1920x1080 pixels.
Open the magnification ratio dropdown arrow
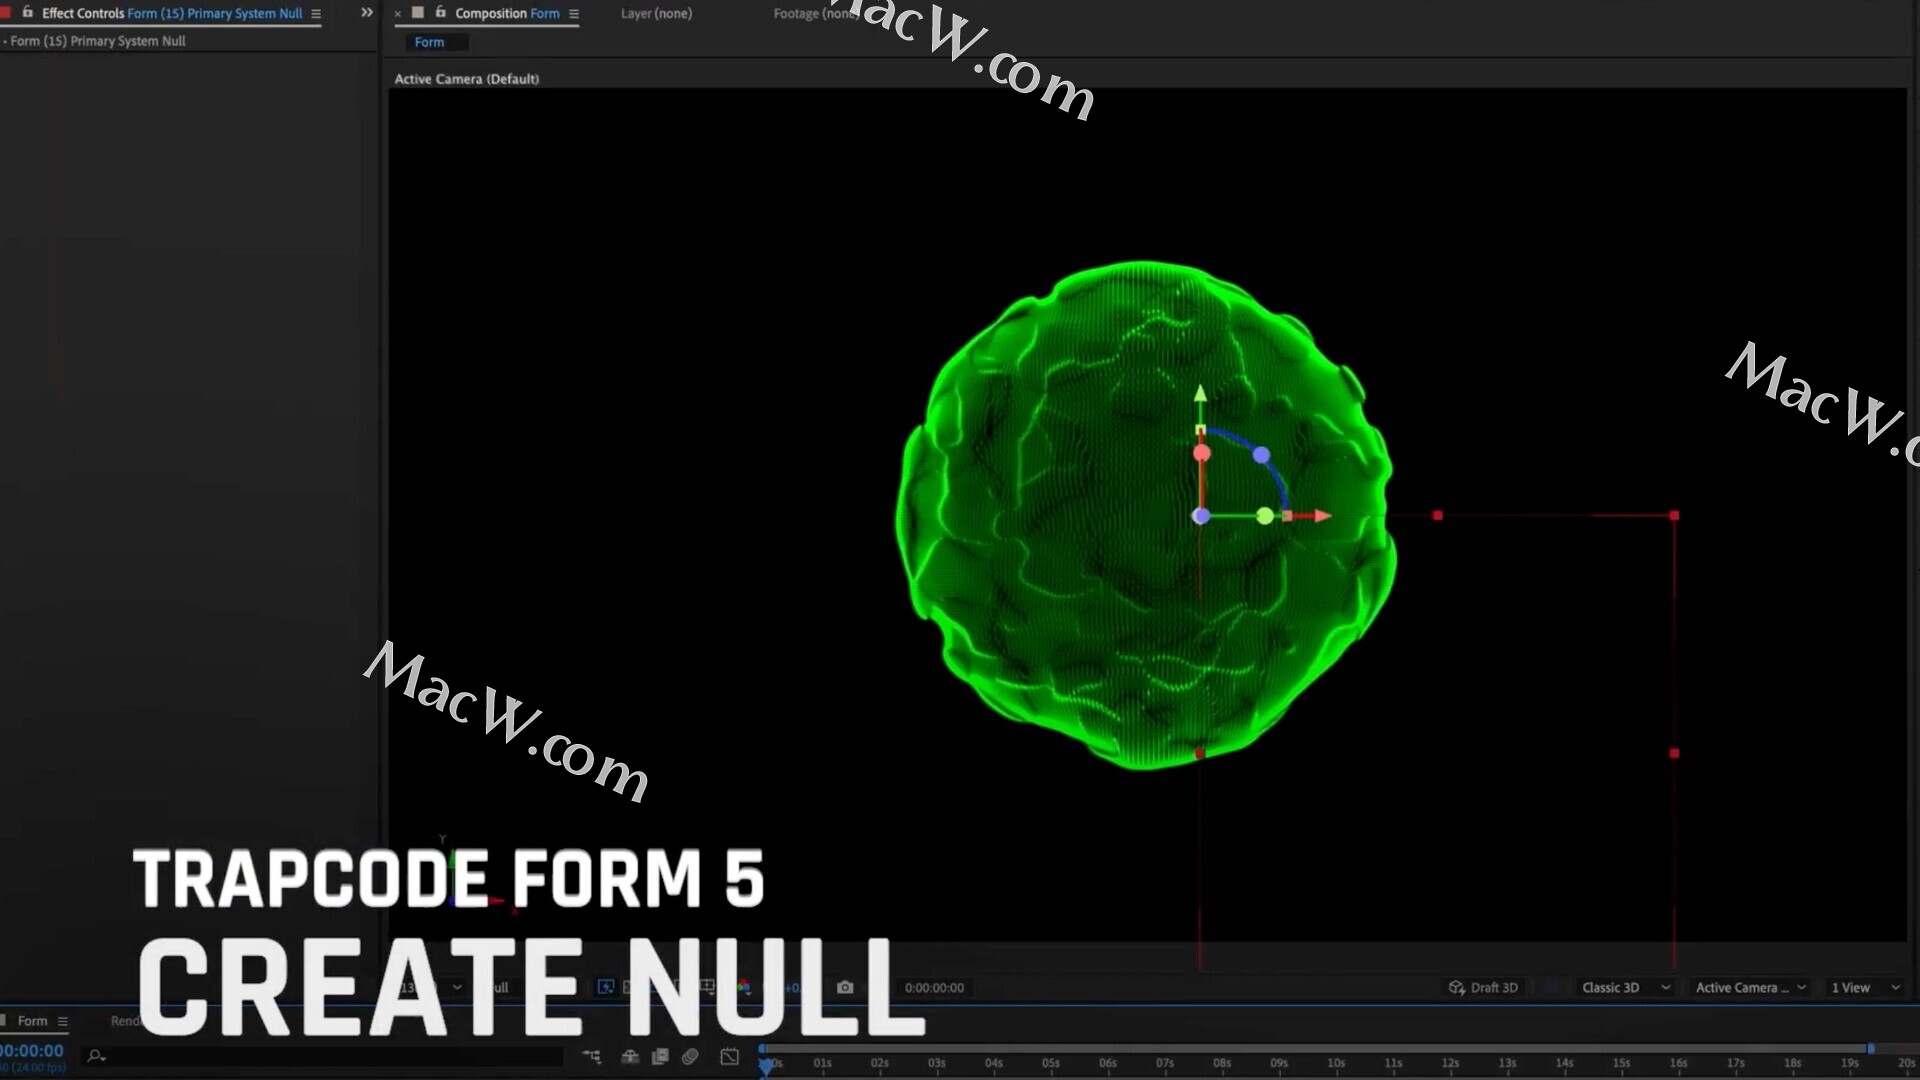tap(457, 987)
